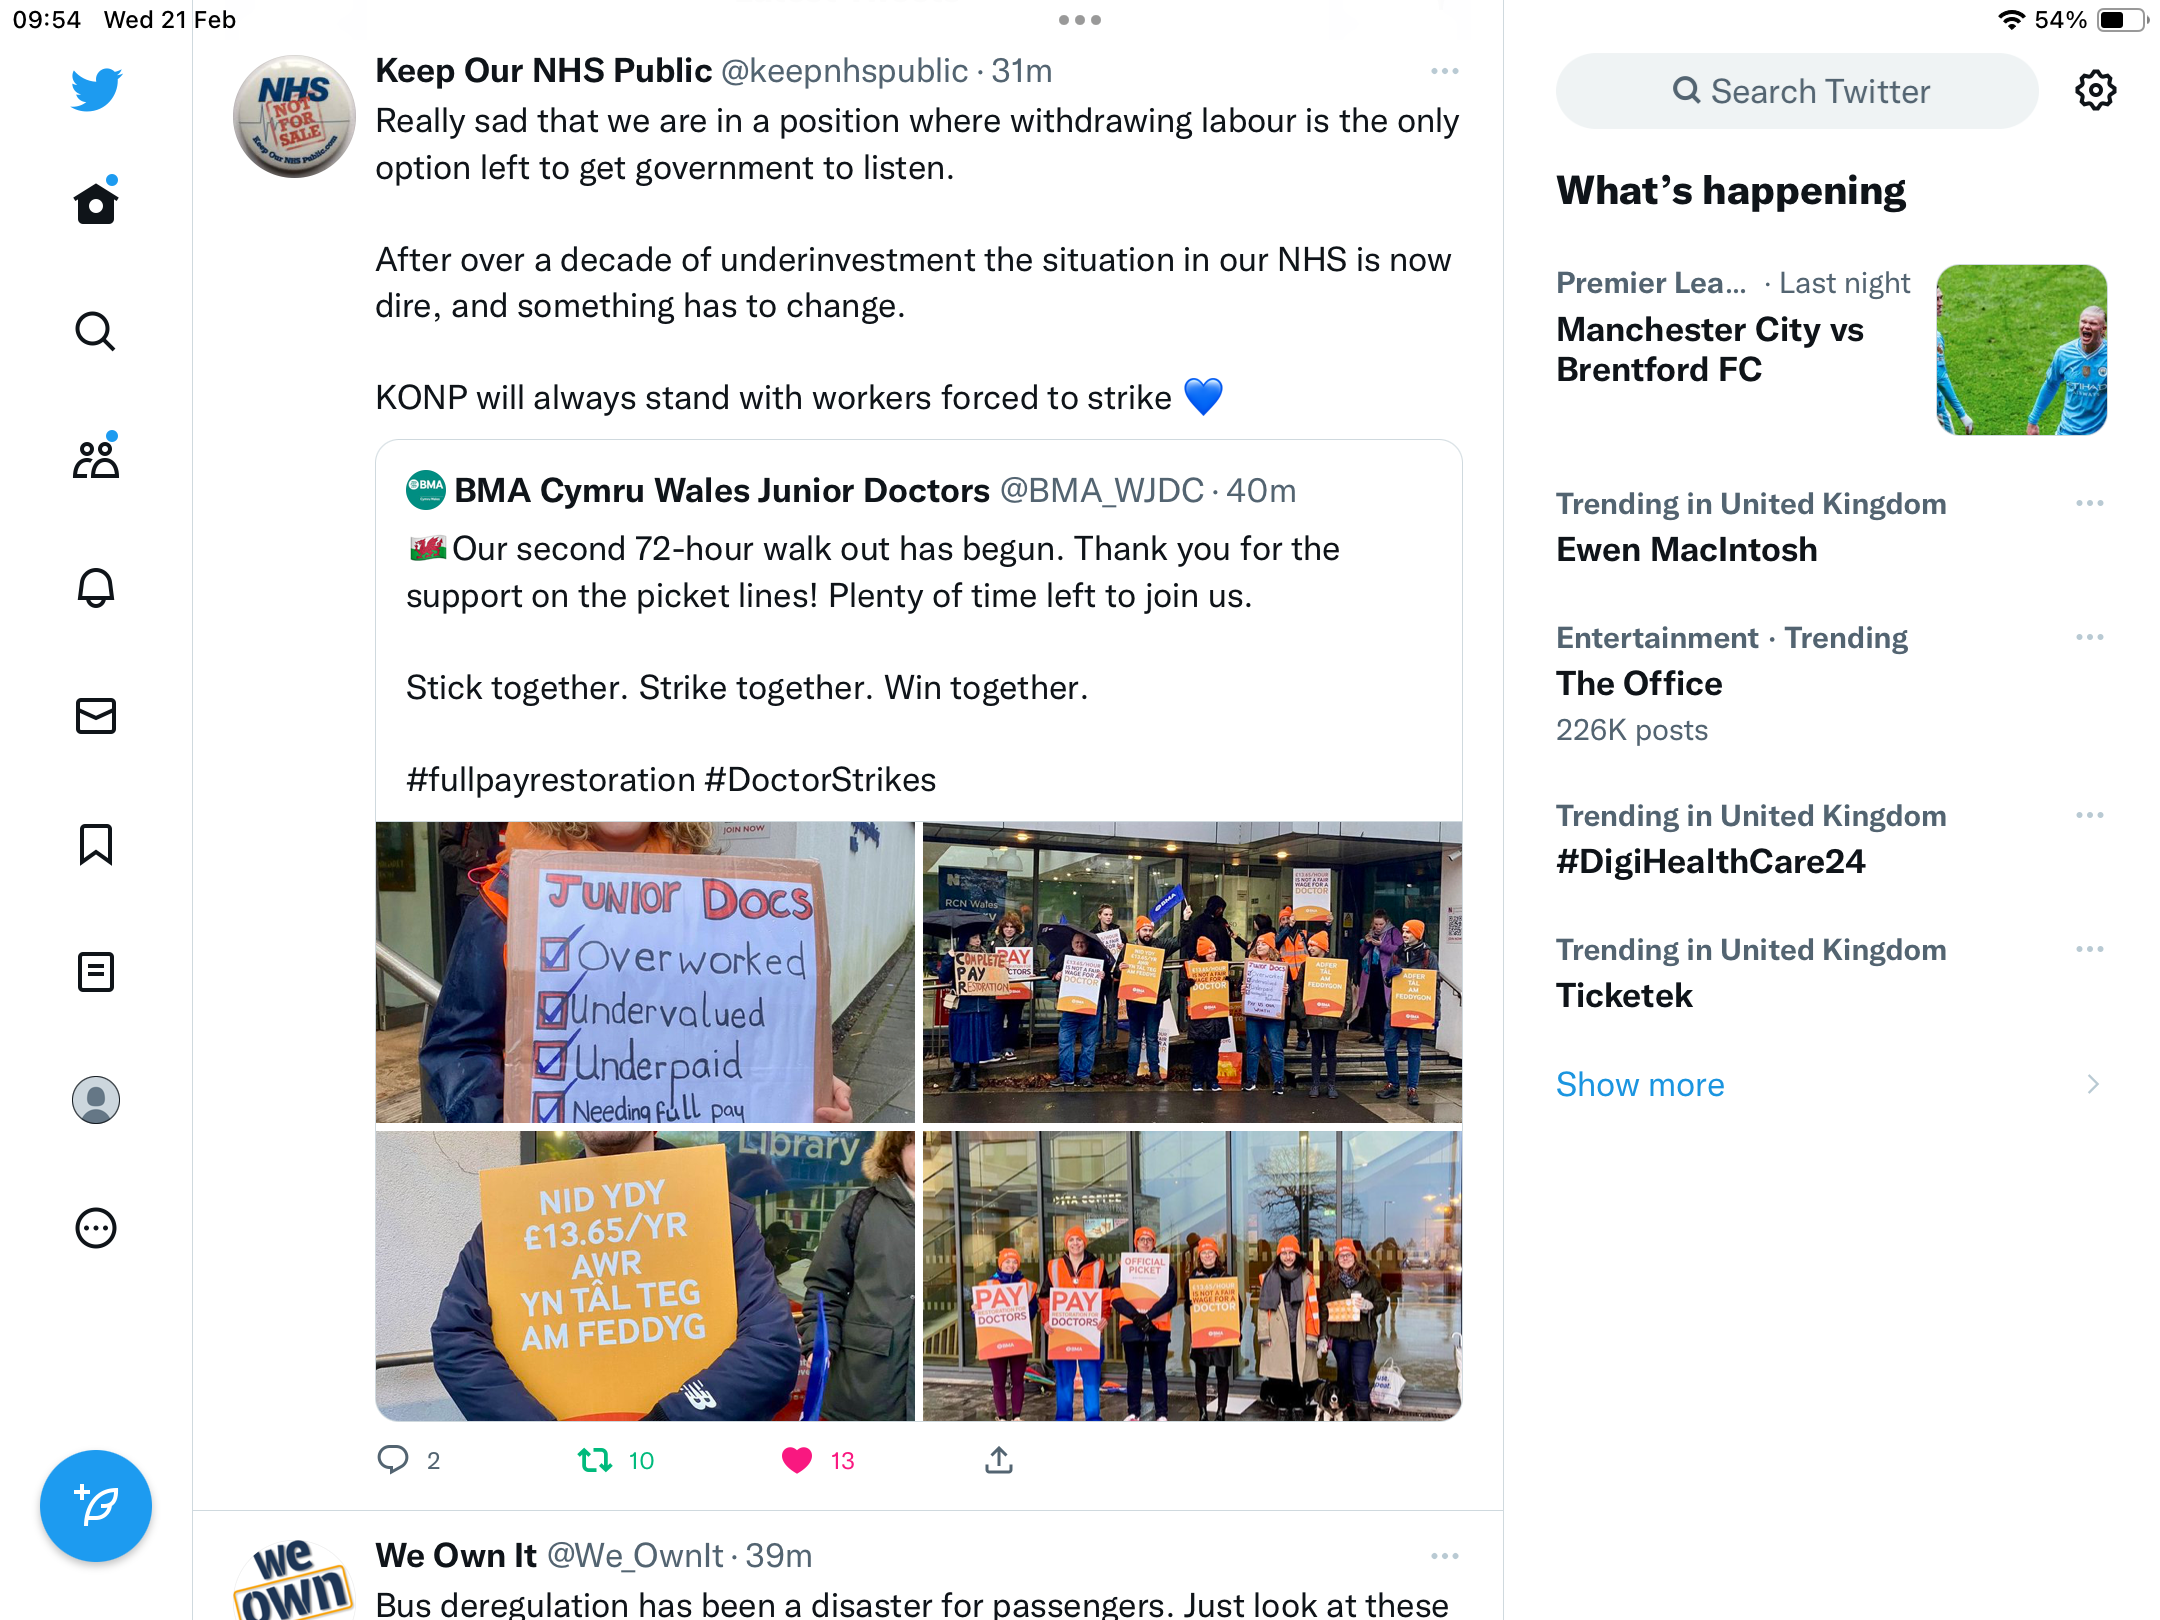Open the Bookmarks icon
2160x1620 pixels.
click(x=96, y=844)
